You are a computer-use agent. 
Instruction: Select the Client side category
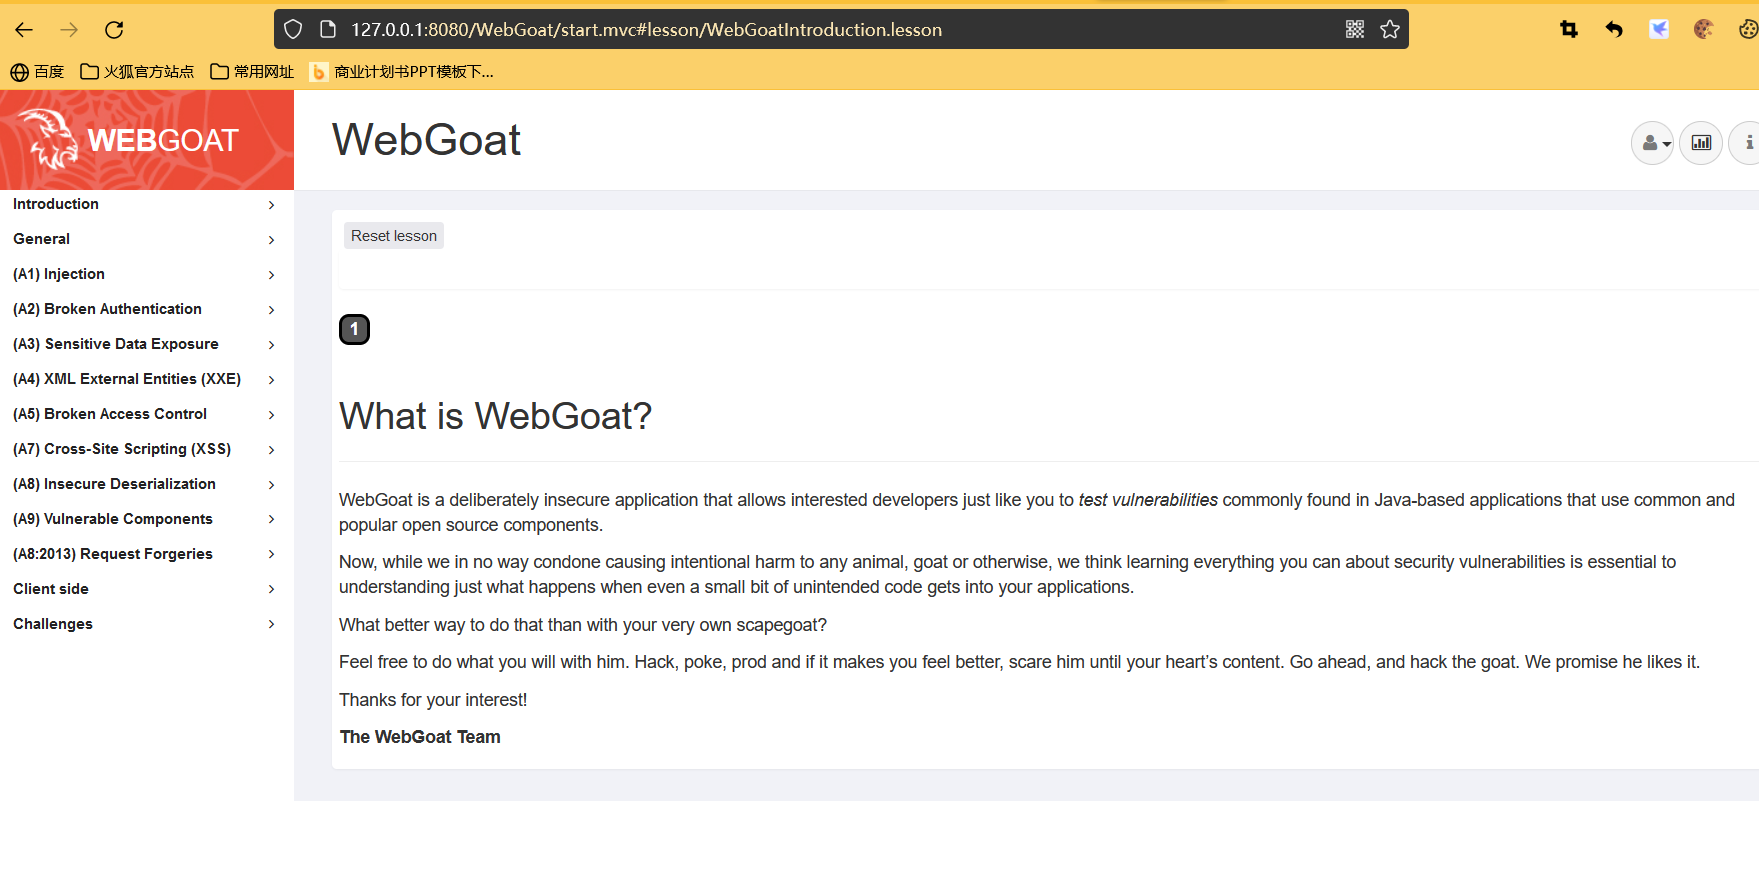pyautogui.click(x=143, y=589)
